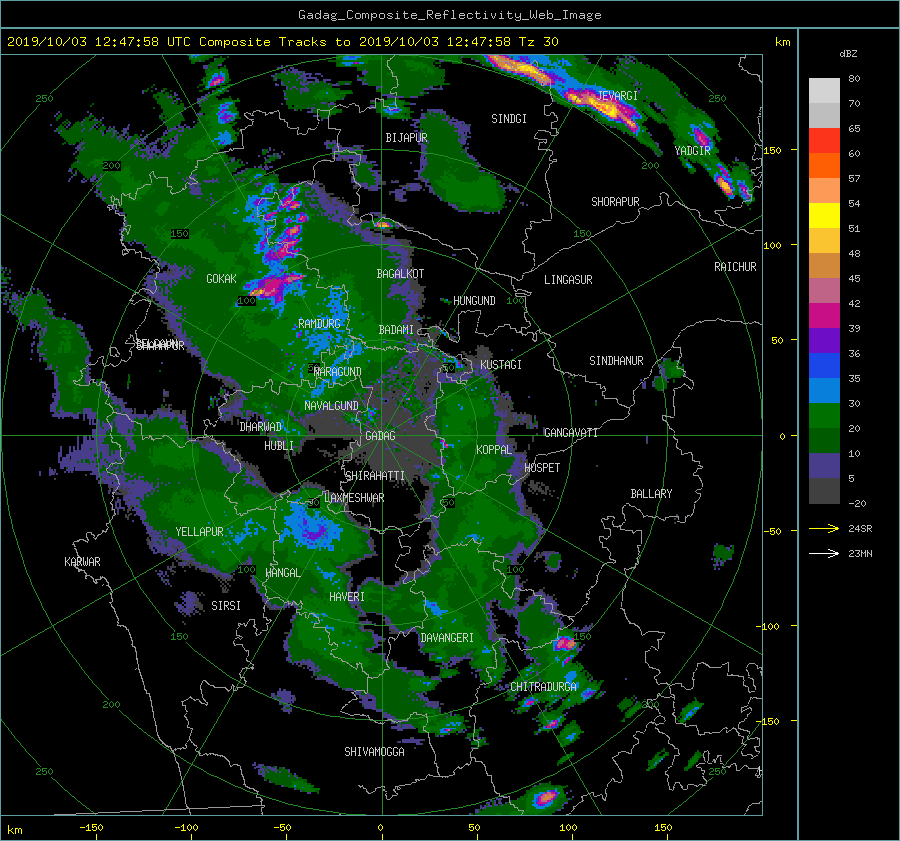Pick the light gray 70–80 dBZ swatch
This screenshot has width=900, height=841.
pos(824,91)
